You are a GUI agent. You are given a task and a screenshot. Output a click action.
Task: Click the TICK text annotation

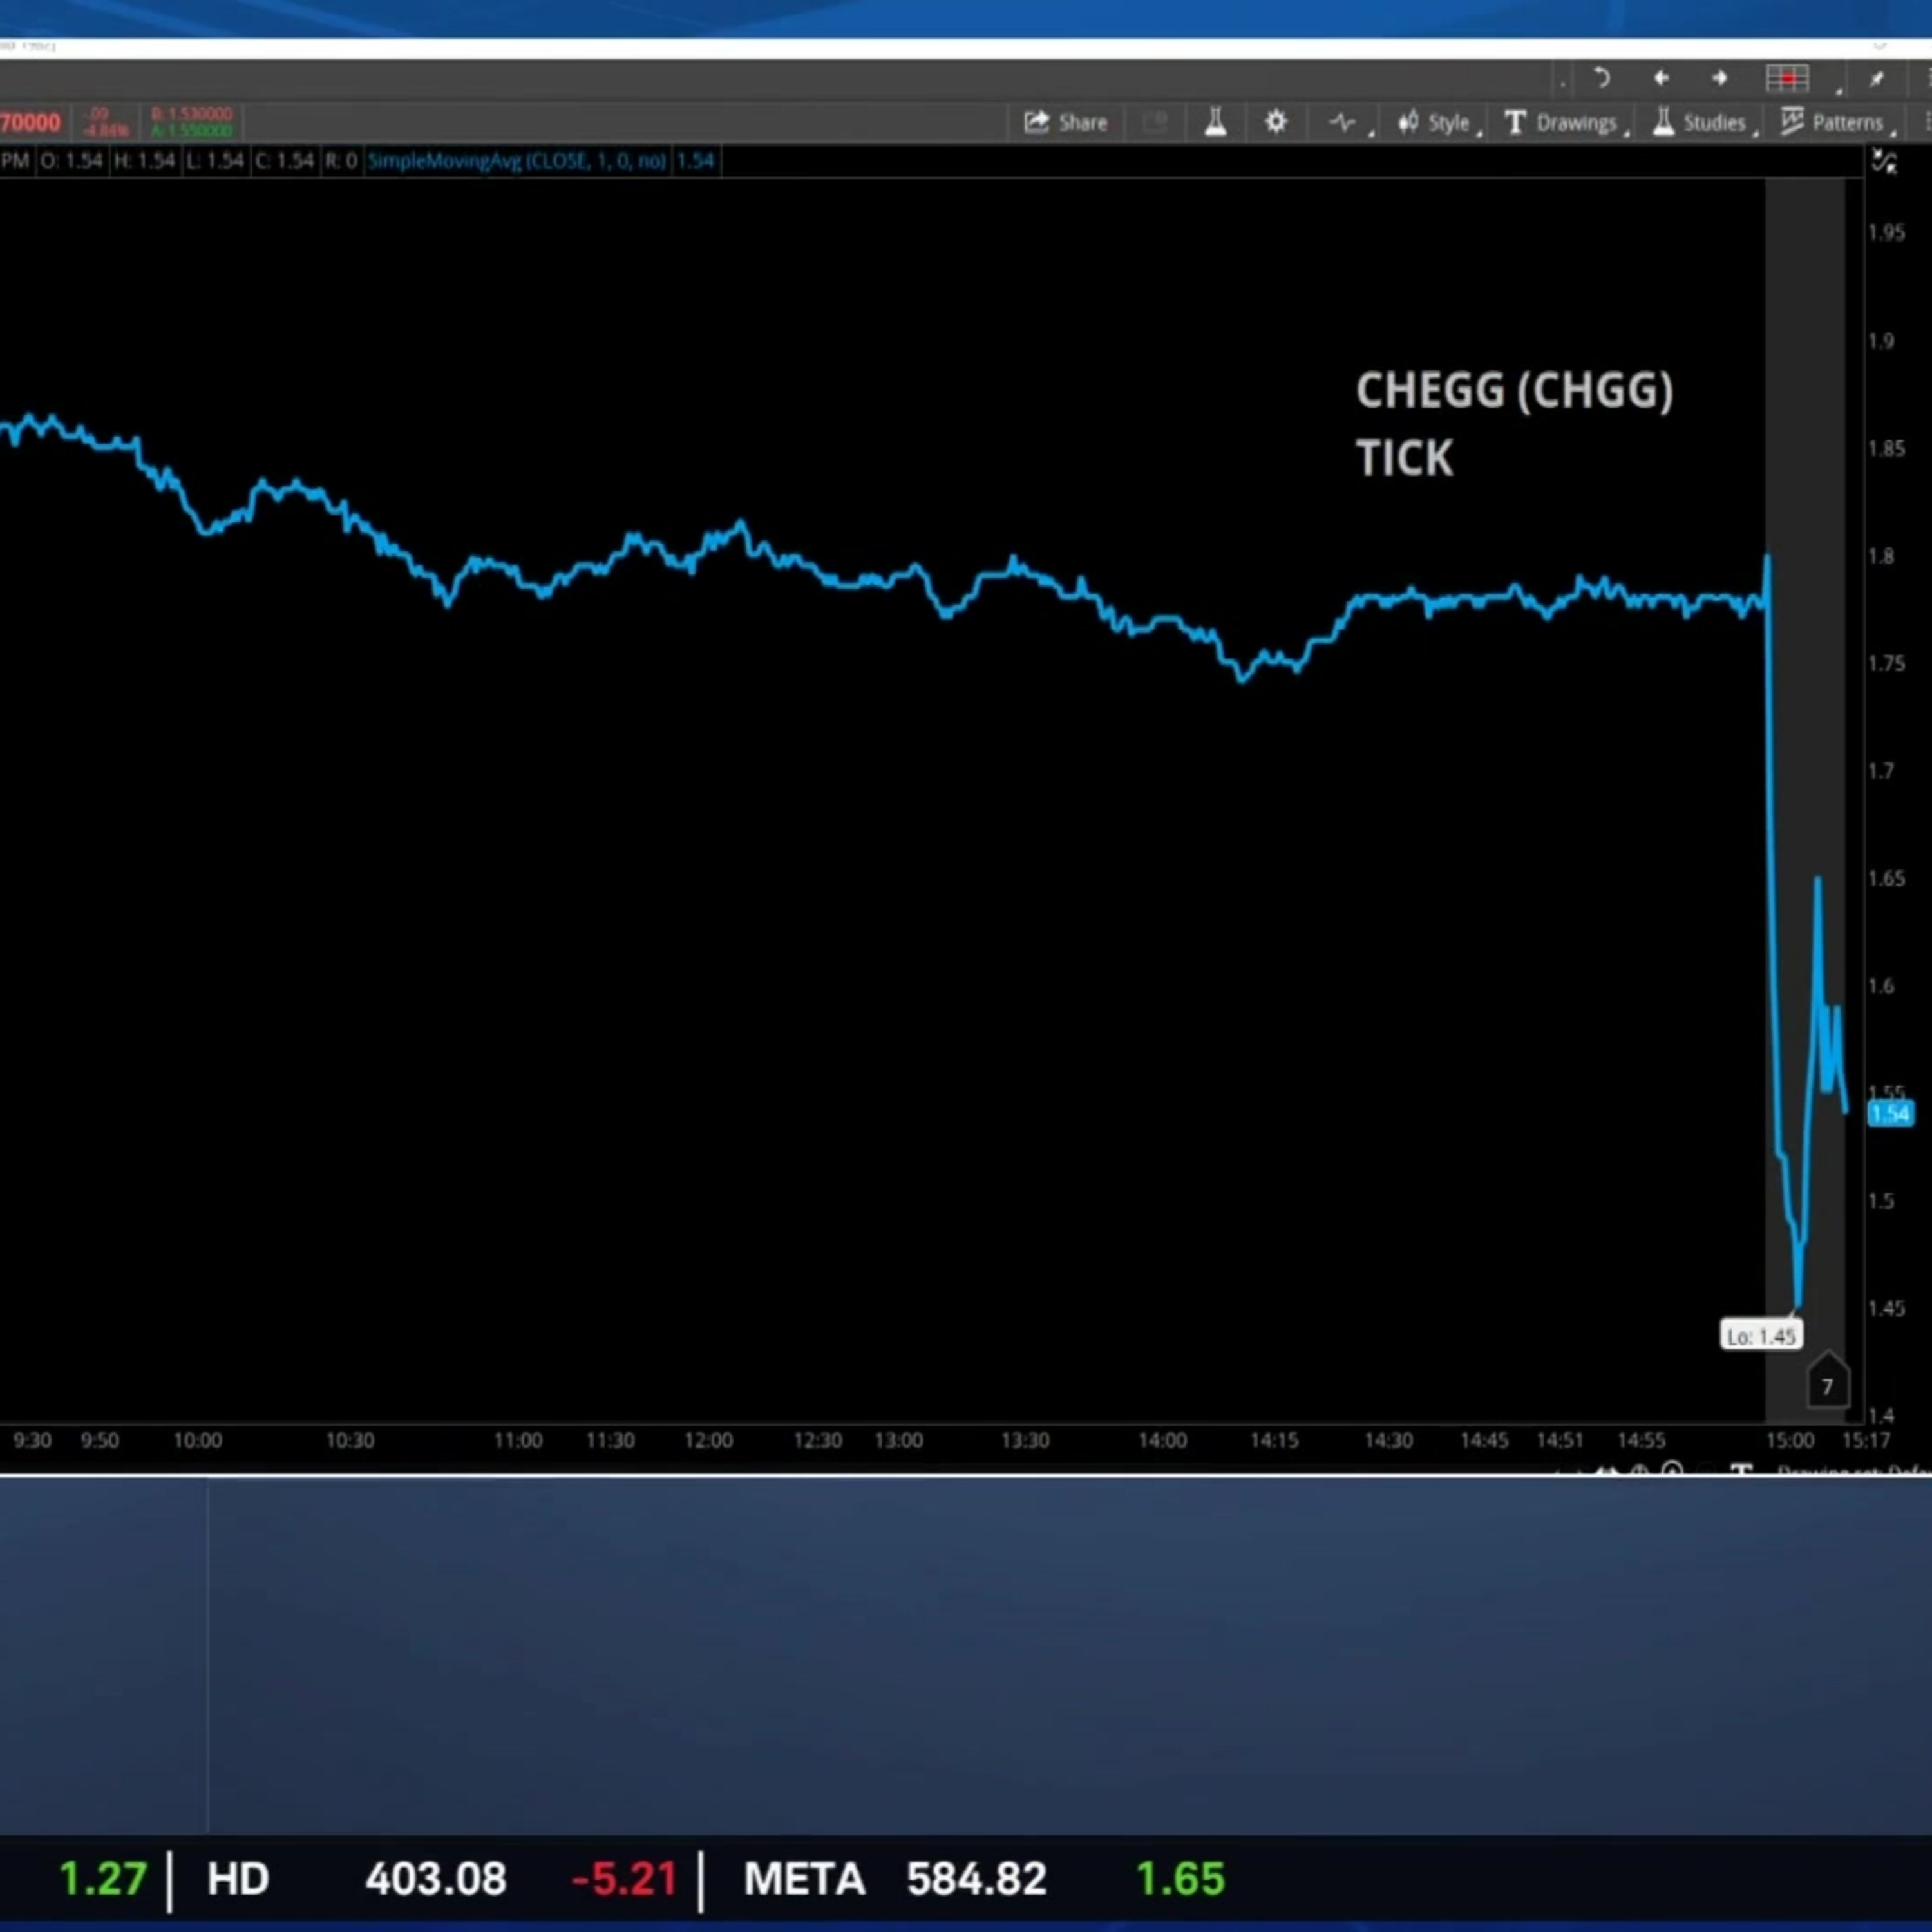1404,458
